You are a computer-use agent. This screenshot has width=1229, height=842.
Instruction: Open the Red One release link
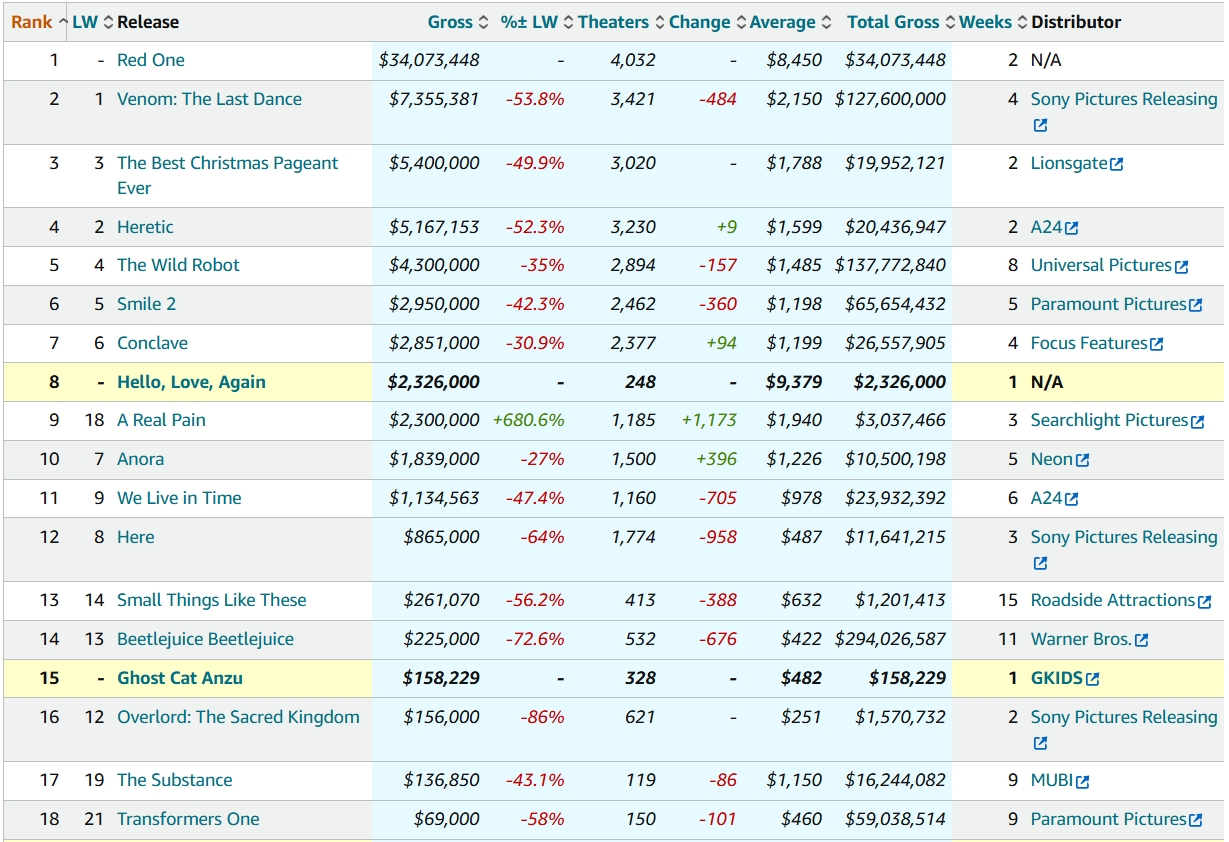click(151, 60)
